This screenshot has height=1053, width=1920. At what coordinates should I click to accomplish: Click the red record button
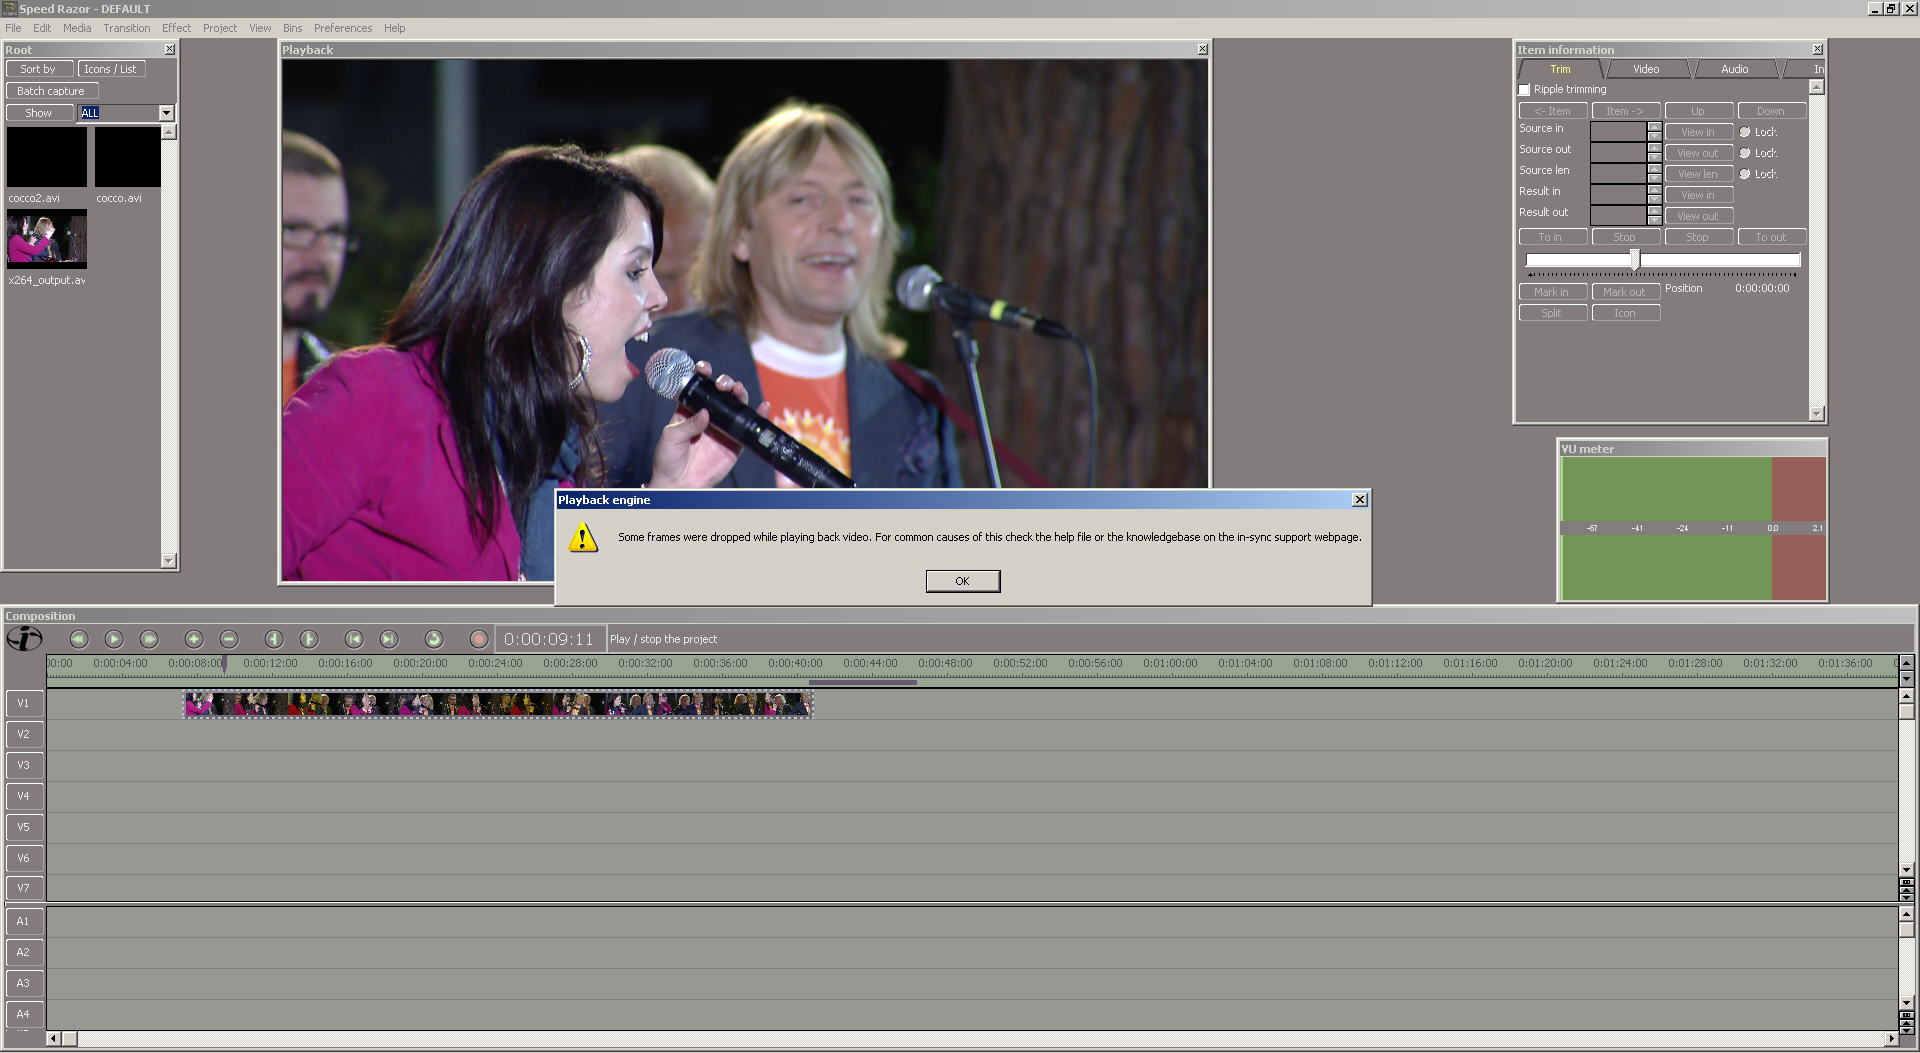479,639
